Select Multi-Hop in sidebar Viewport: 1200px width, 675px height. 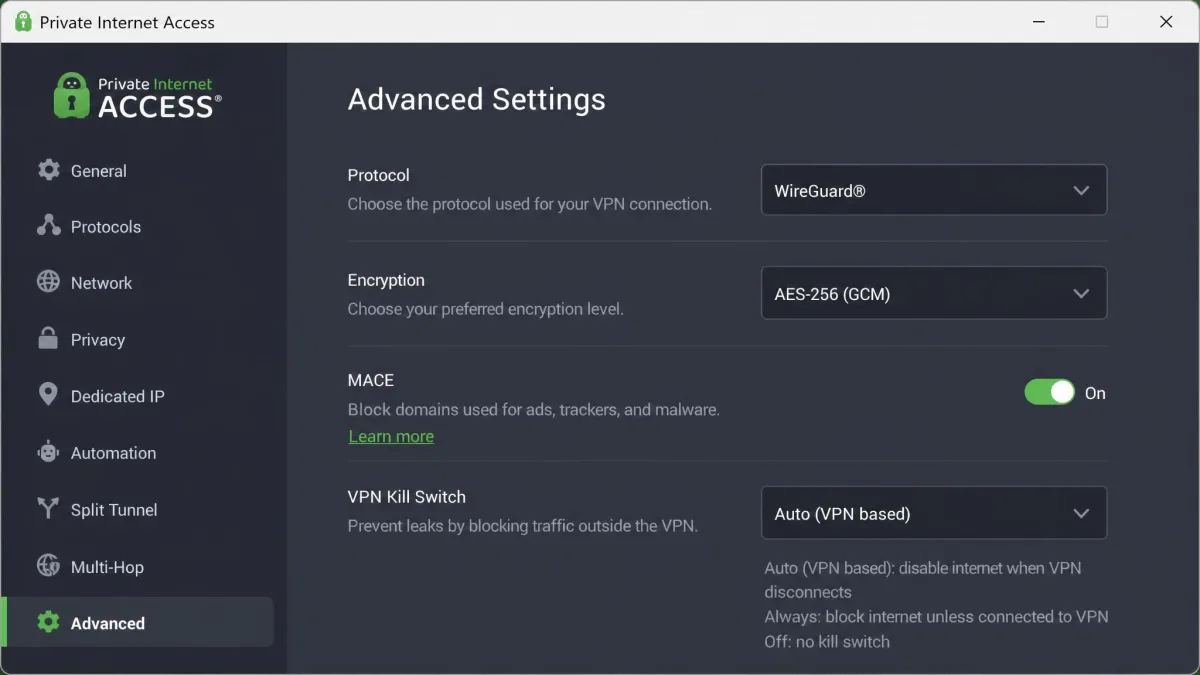point(139,566)
